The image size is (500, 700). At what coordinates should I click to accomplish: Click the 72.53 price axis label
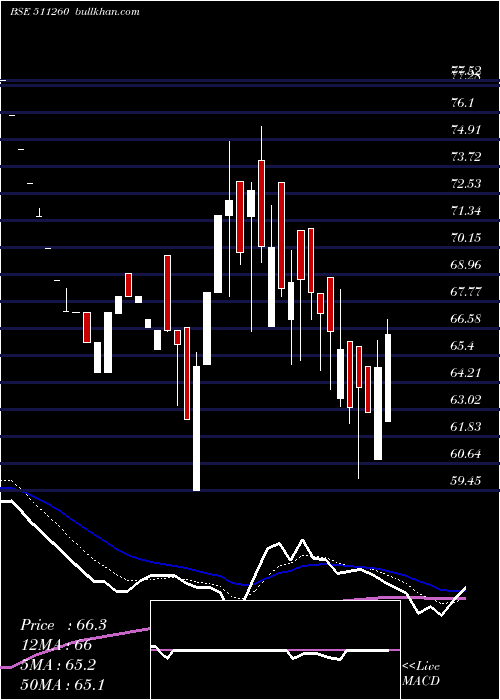466,183
